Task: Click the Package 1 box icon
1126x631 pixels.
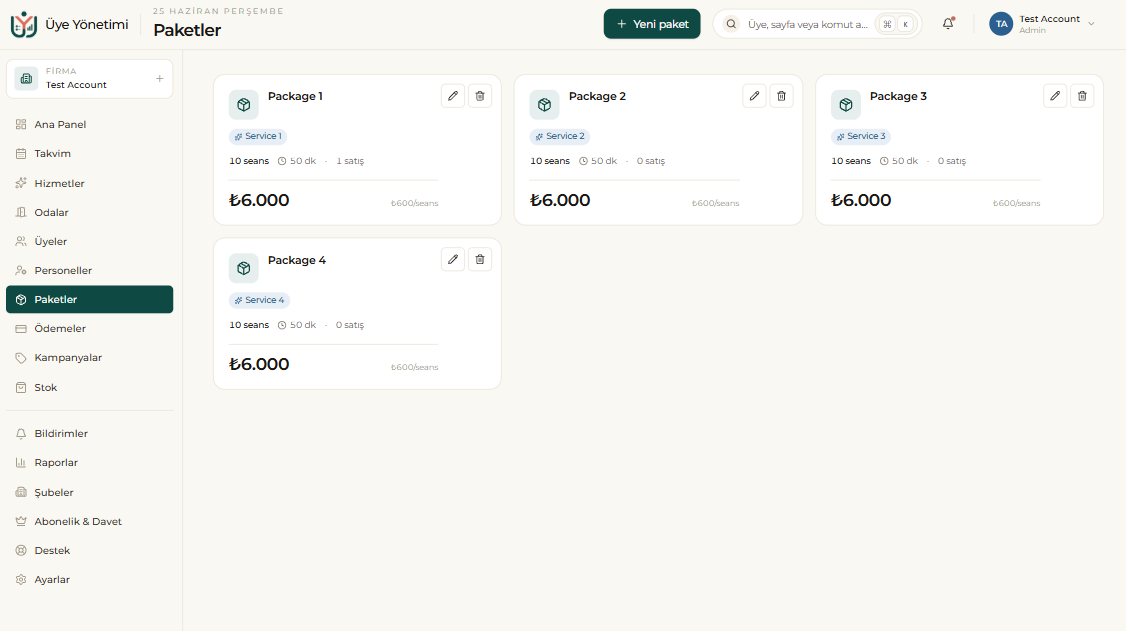Action: point(243,104)
